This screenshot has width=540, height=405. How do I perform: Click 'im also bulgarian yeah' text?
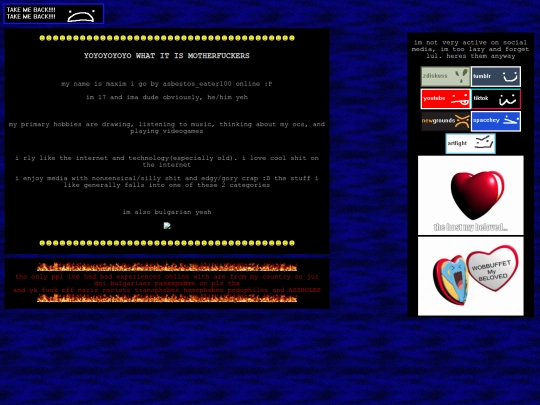click(167, 212)
